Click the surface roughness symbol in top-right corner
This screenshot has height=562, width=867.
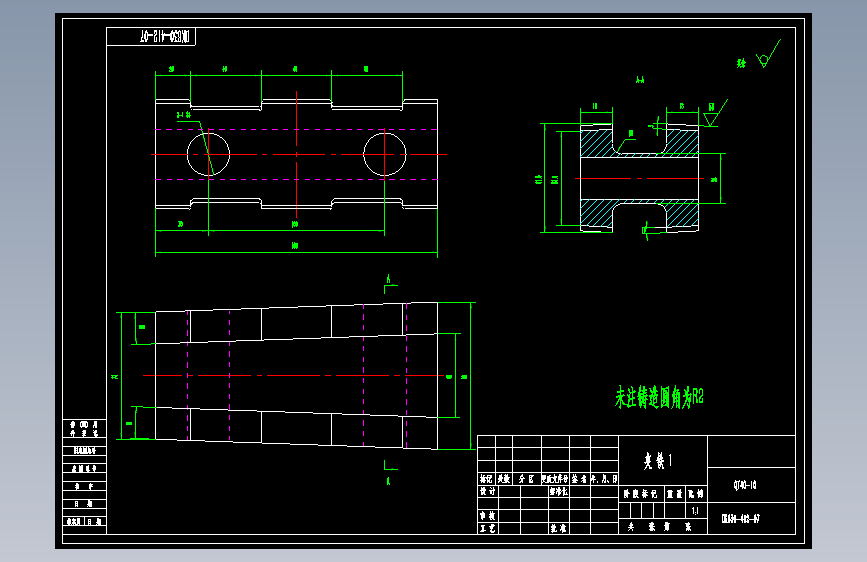(x=767, y=54)
